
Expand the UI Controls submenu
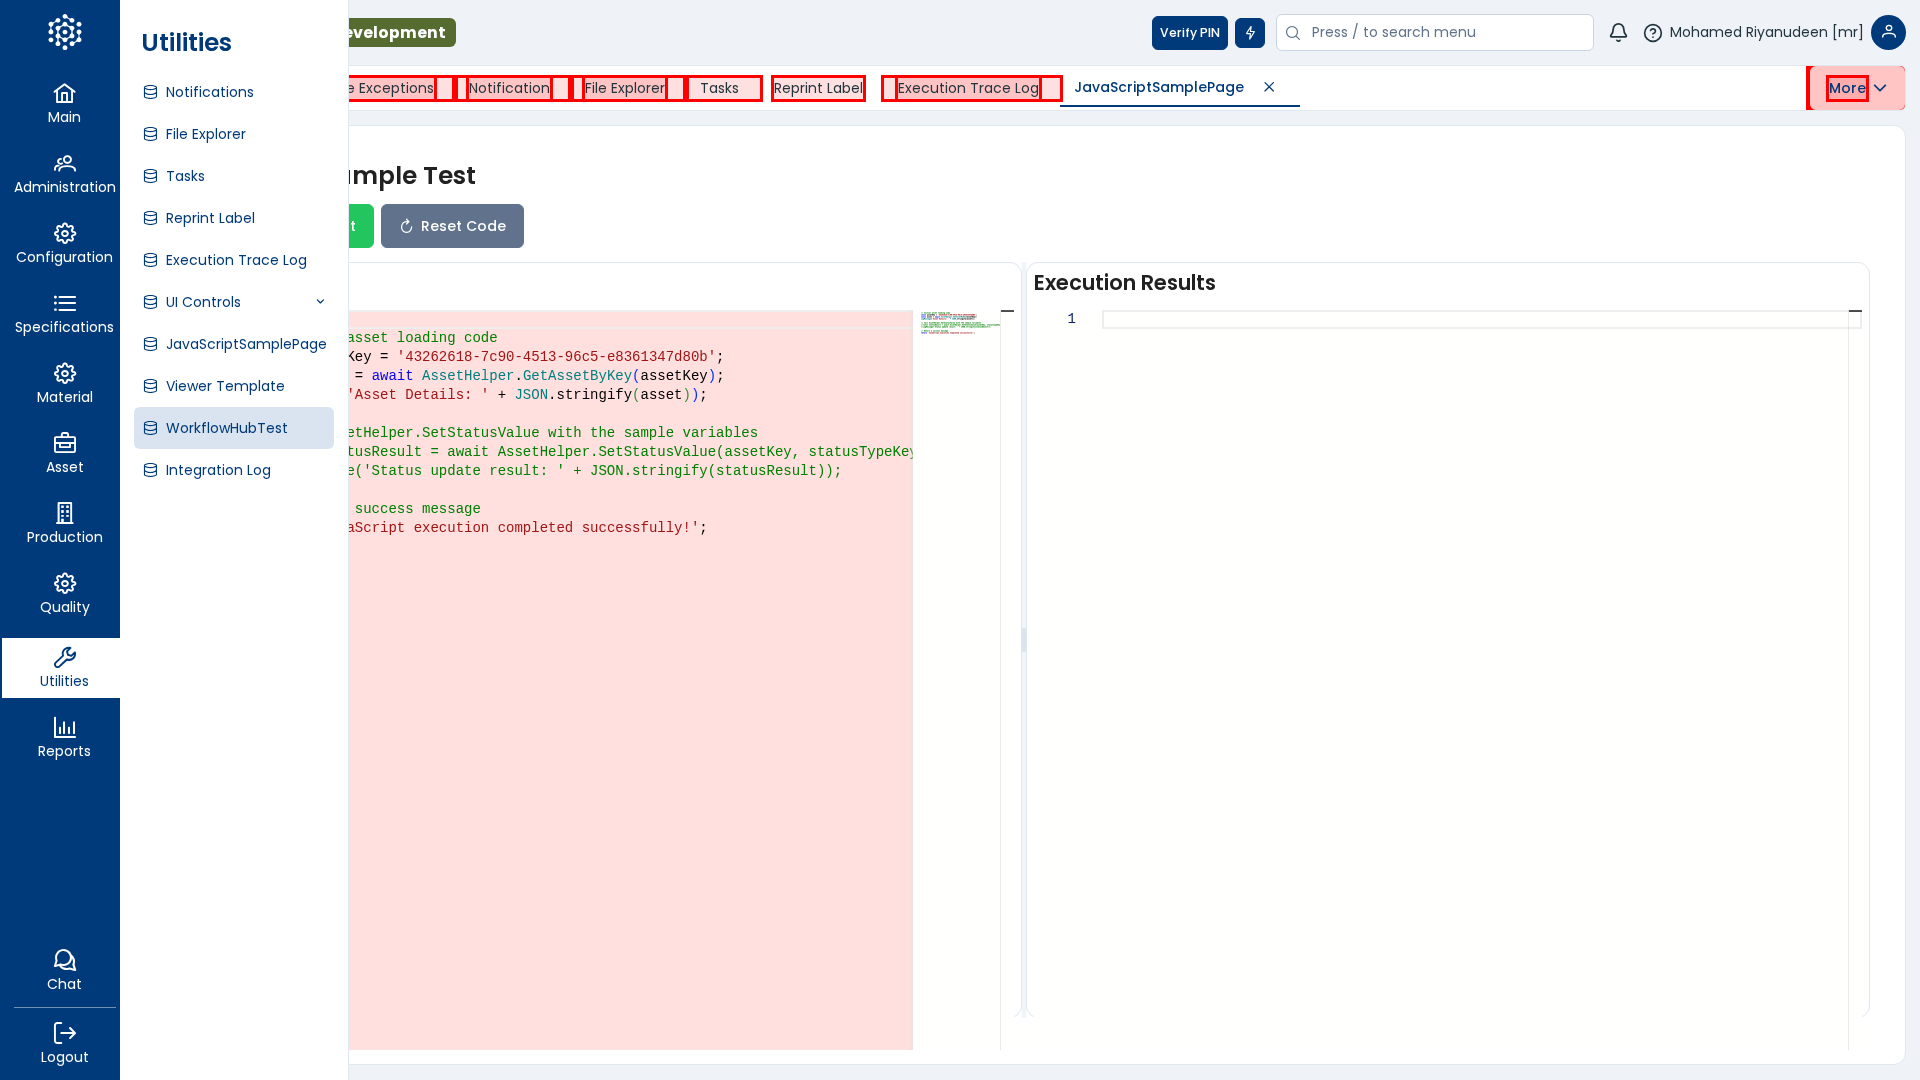tap(320, 302)
